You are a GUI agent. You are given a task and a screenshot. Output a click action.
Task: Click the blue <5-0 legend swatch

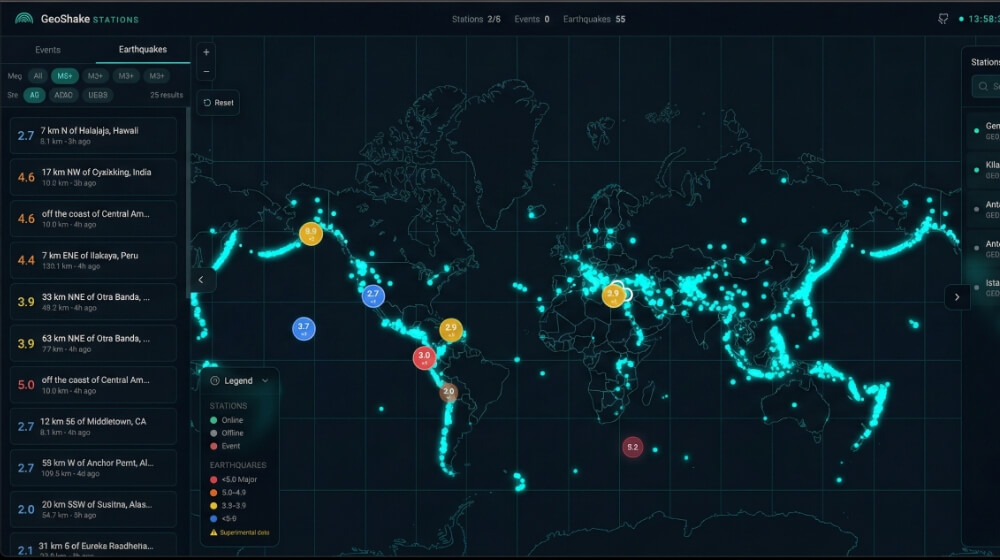click(x=214, y=519)
